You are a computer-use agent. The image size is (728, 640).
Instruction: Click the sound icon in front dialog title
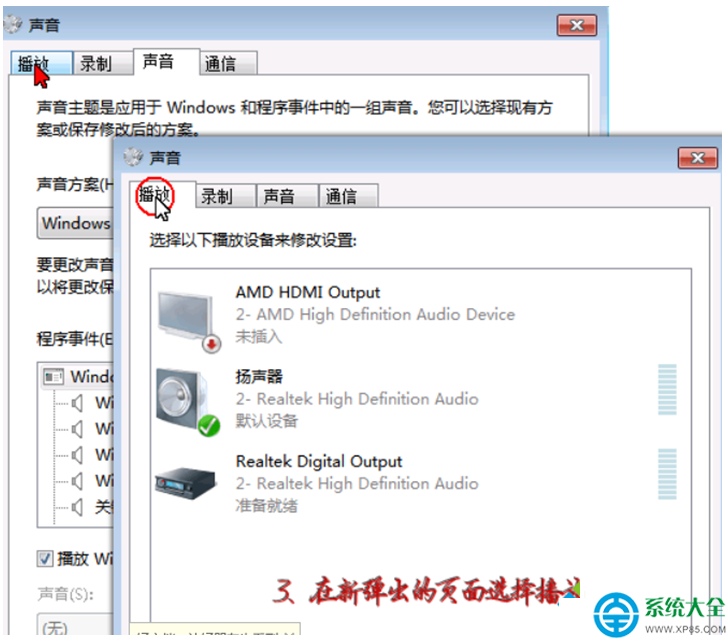133,157
